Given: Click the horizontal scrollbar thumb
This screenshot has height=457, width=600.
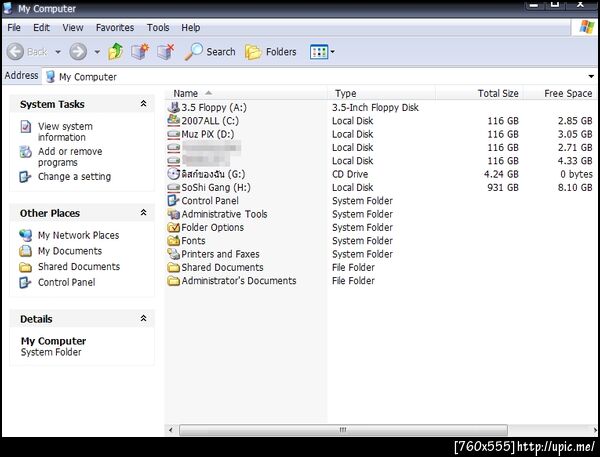Looking at the screenshot, I should point(343,430).
